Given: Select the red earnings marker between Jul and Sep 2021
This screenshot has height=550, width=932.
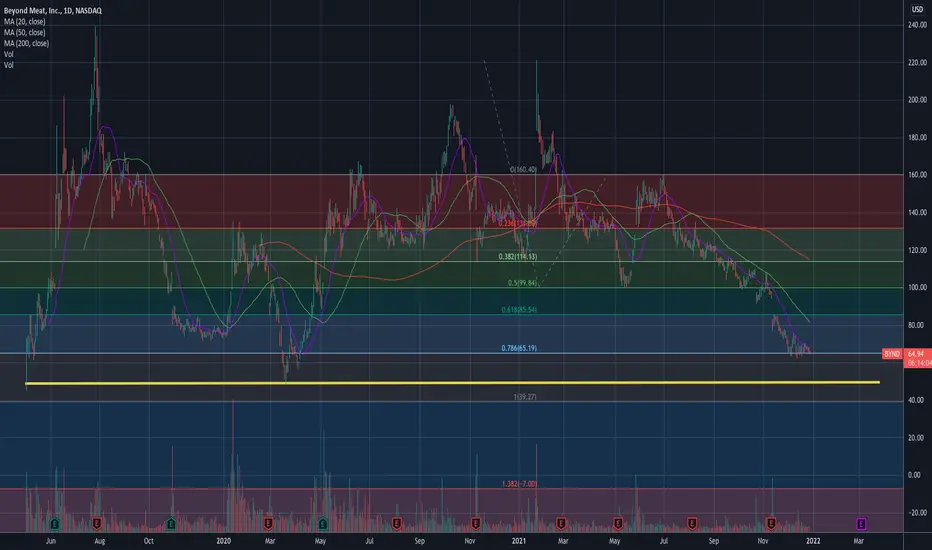Looking at the screenshot, I should pyautogui.click(x=692, y=524).
